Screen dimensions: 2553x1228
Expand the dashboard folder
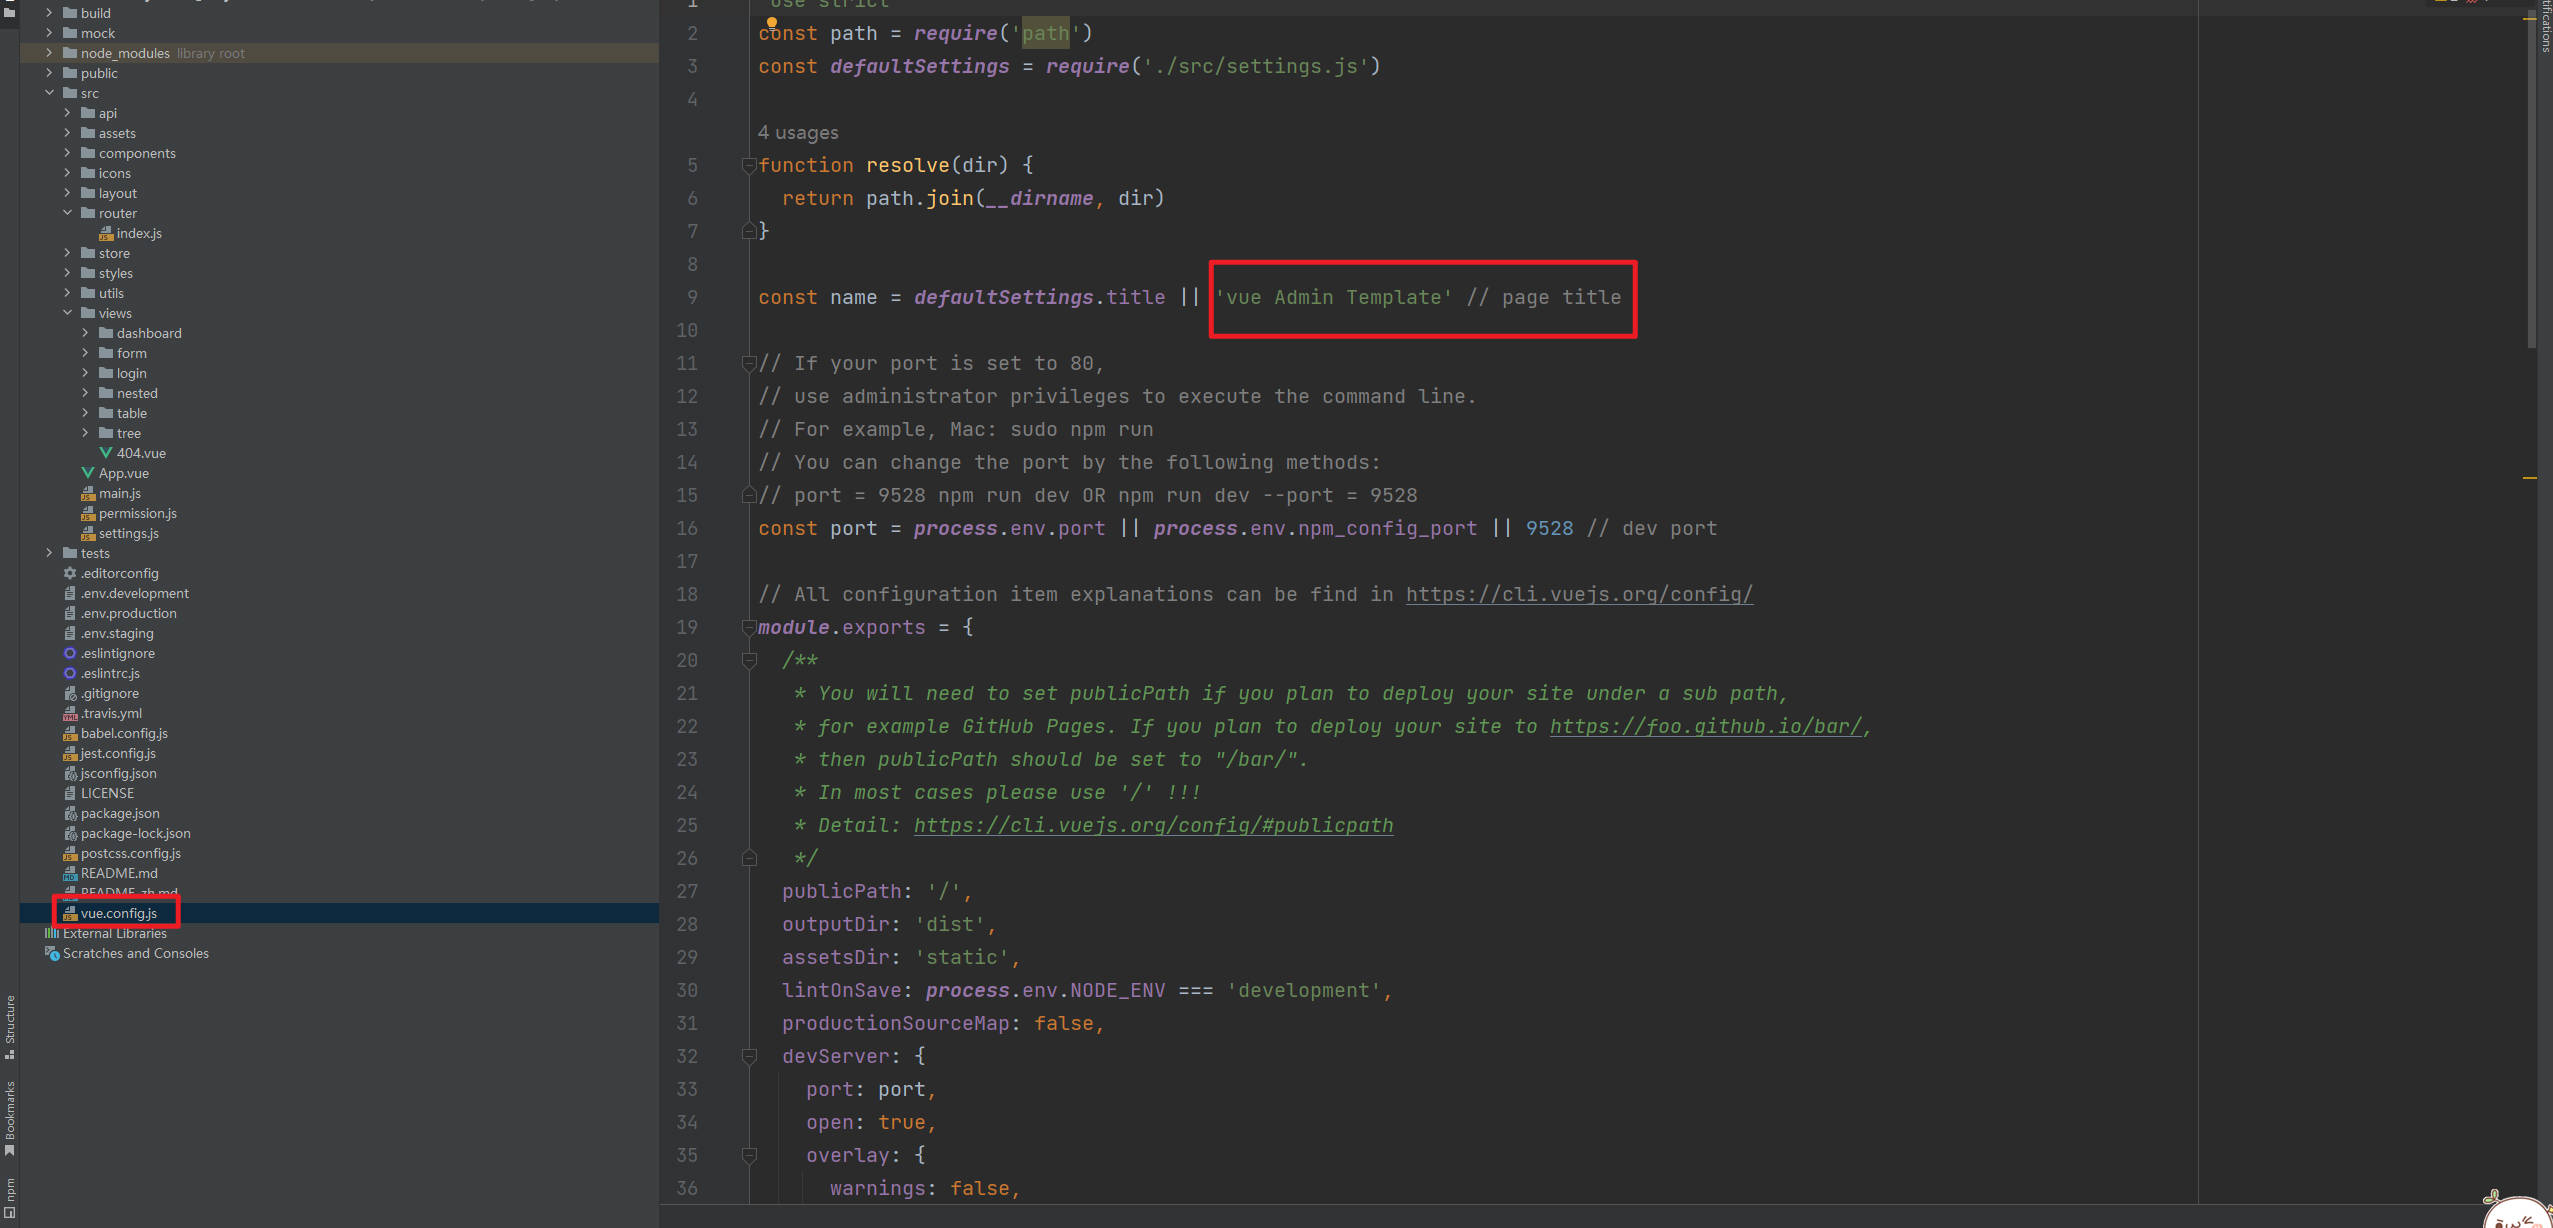(x=85, y=333)
